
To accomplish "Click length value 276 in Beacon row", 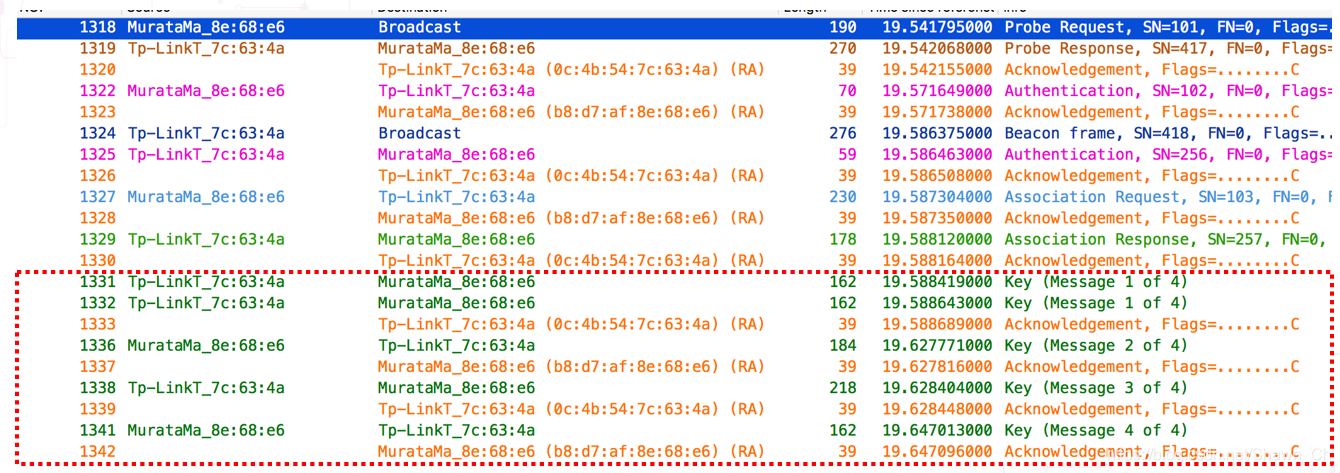I will point(843,133).
